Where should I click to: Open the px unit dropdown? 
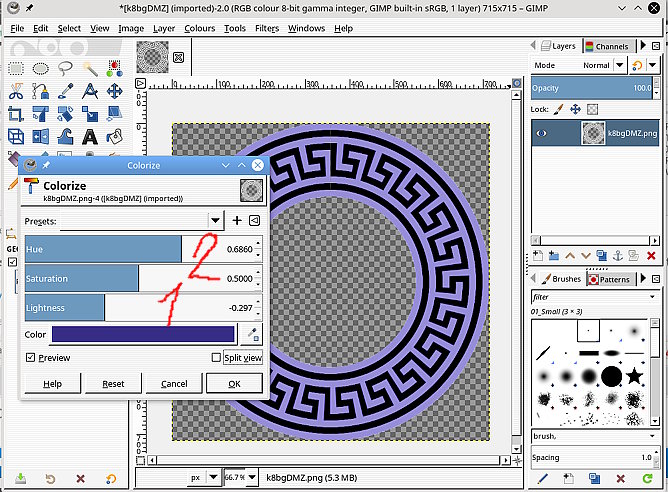click(x=213, y=478)
